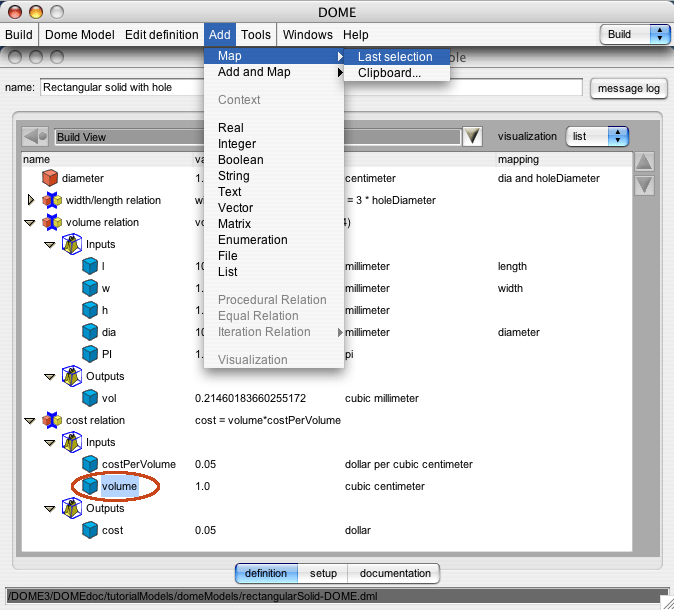Screen dimensions: 674x610
Task: Move item down with the down arrow
Action: coord(644,185)
